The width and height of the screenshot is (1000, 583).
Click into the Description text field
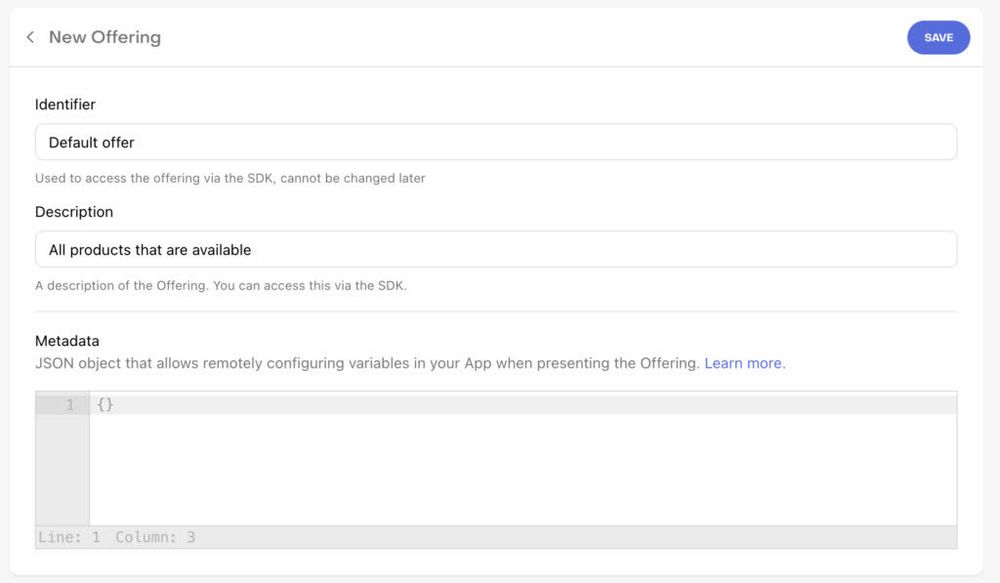pos(495,249)
